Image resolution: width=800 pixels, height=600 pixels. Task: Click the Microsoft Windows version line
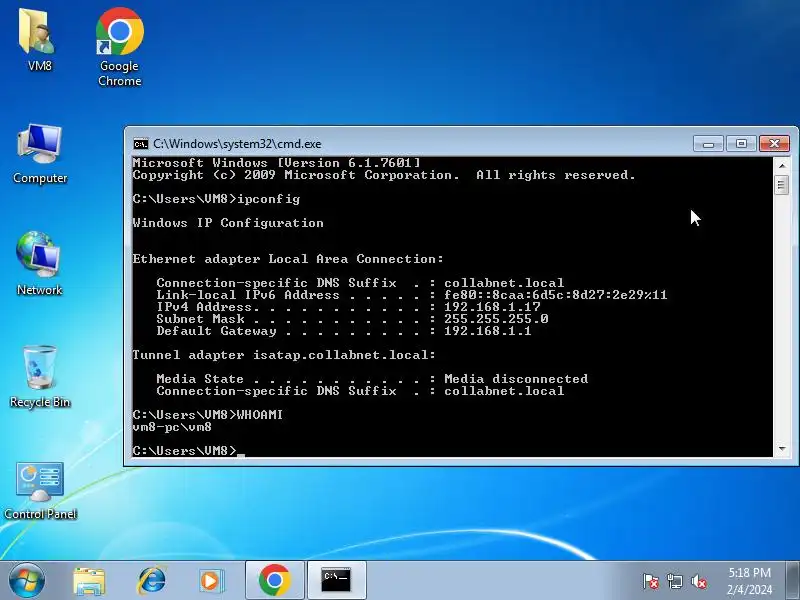tap(277, 163)
